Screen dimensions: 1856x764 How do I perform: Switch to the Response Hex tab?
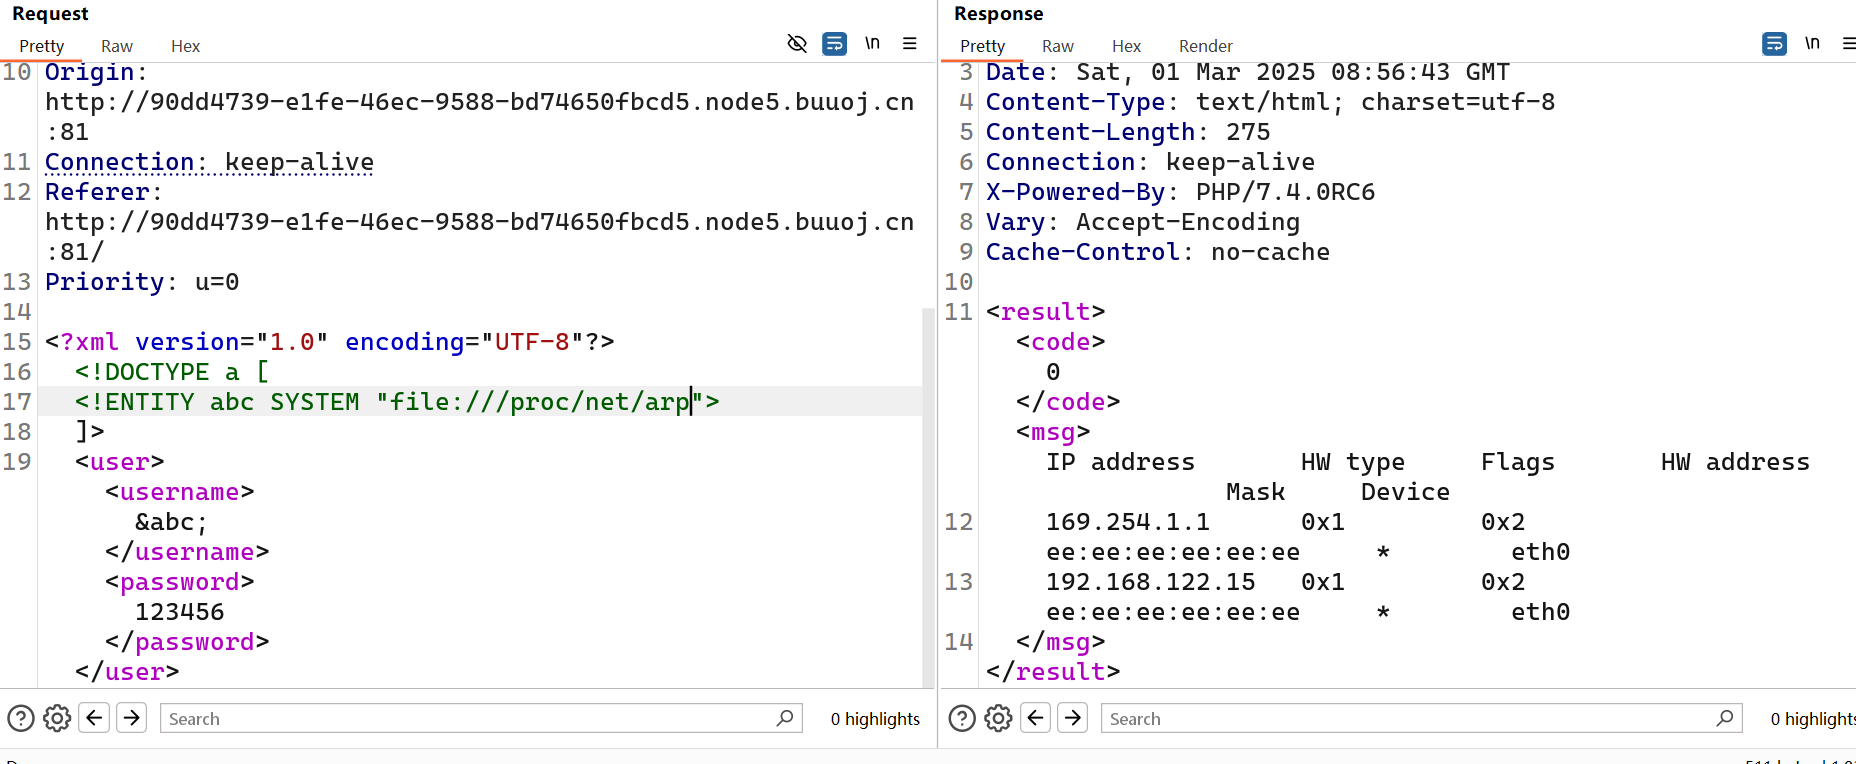[x=1126, y=46]
